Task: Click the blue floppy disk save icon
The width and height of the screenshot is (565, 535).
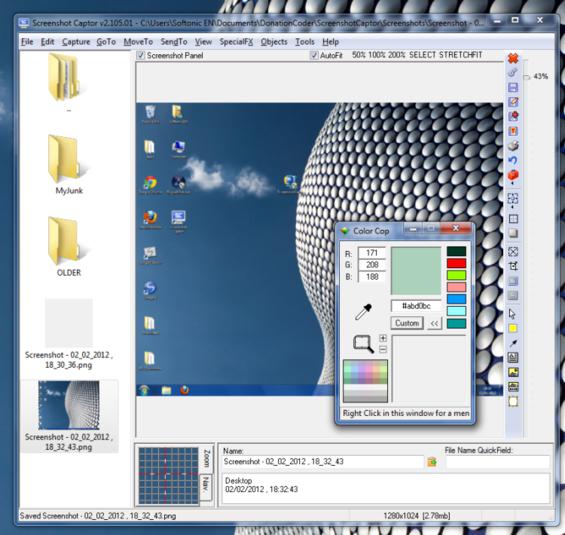Action: [x=513, y=88]
